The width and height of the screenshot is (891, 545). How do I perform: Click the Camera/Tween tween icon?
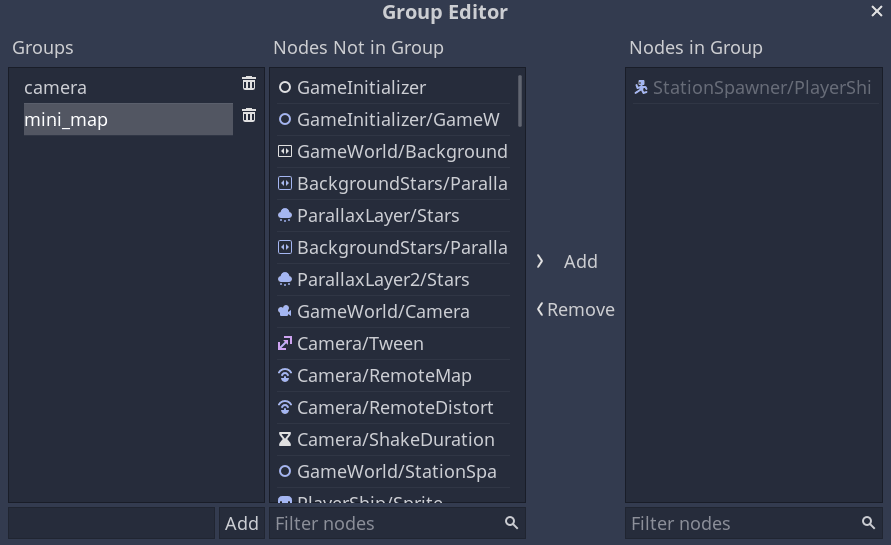pos(285,343)
